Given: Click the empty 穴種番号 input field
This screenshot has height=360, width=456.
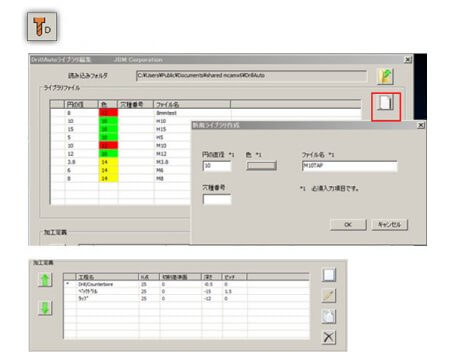Looking at the screenshot, I should tap(217, 199).
